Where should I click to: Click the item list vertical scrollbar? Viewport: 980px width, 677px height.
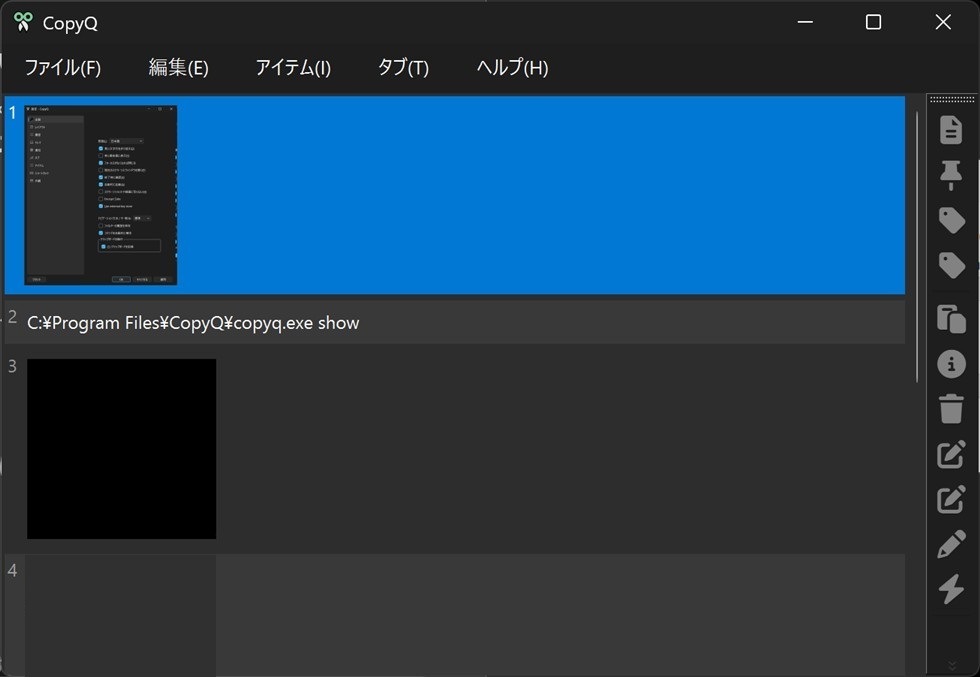[x=917, y=247]
